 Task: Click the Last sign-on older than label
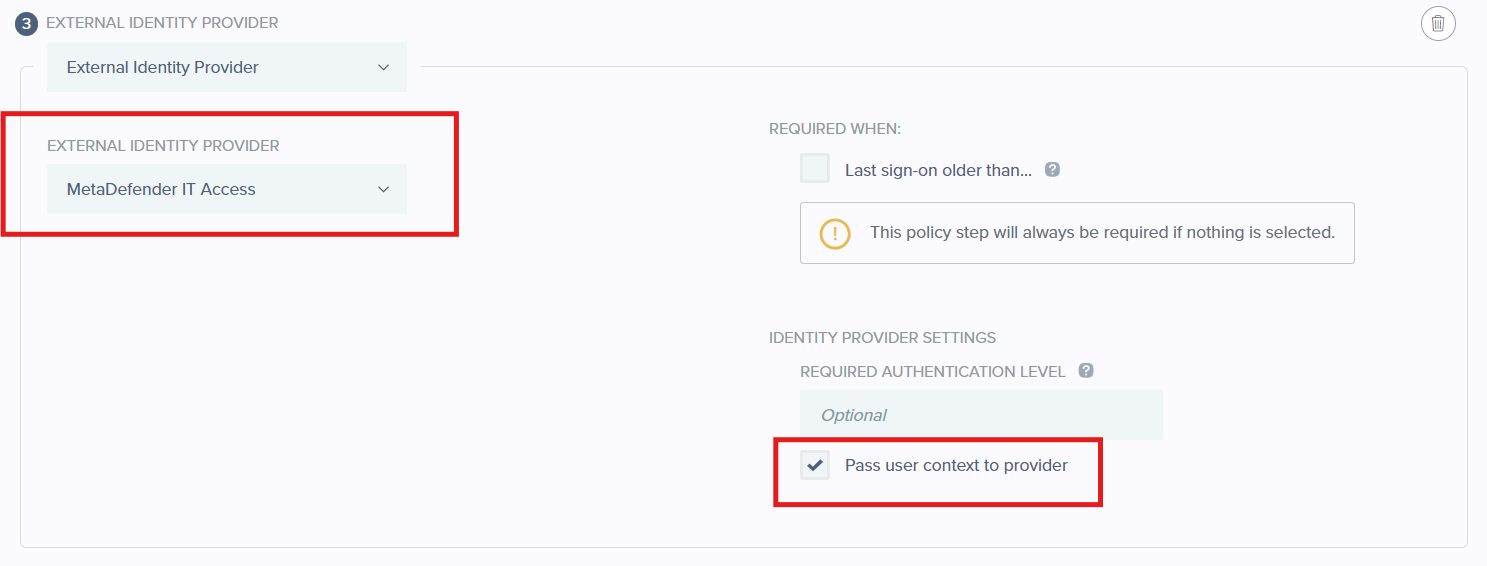pyautogui.click(x=938, y=170)
